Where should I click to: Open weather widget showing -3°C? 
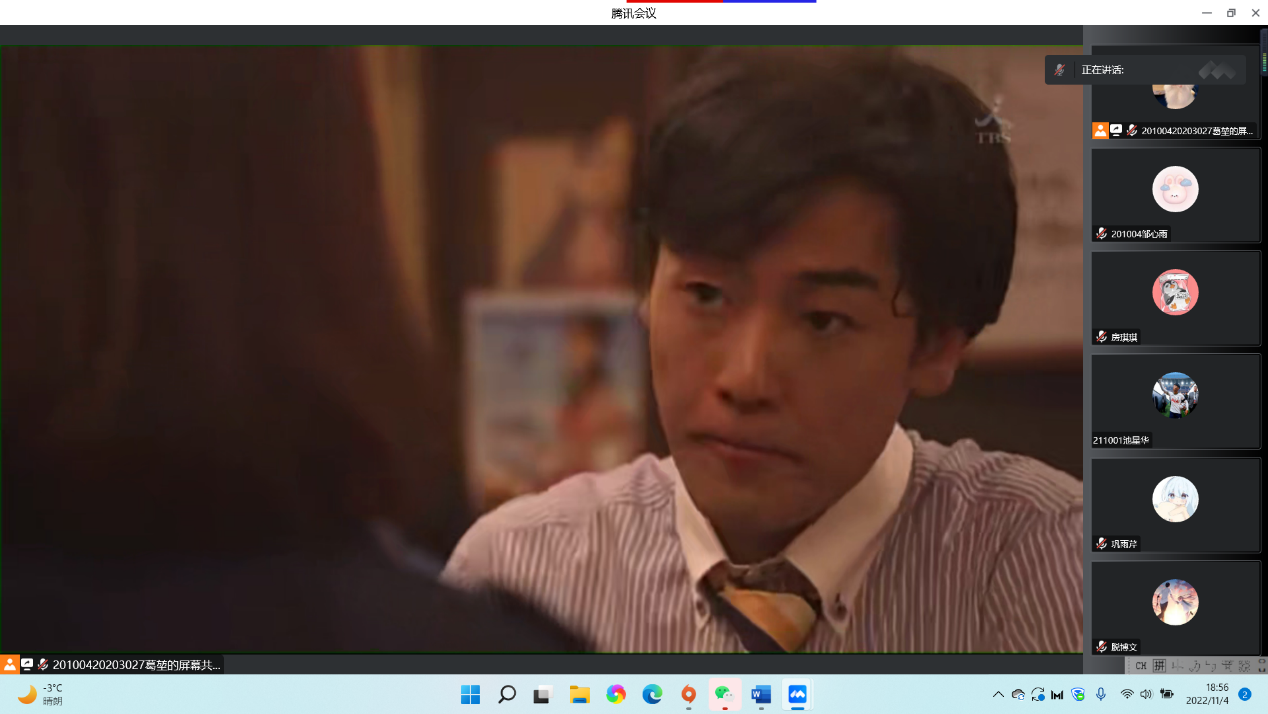(x=40, y=694)
